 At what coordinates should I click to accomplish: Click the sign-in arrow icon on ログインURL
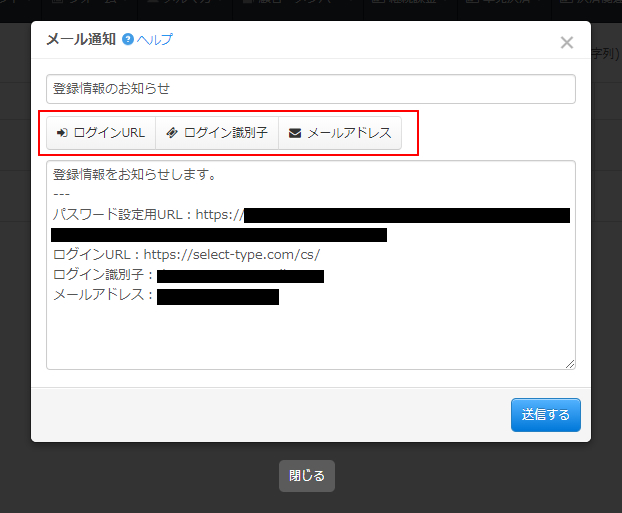click(x=61, y=133)
